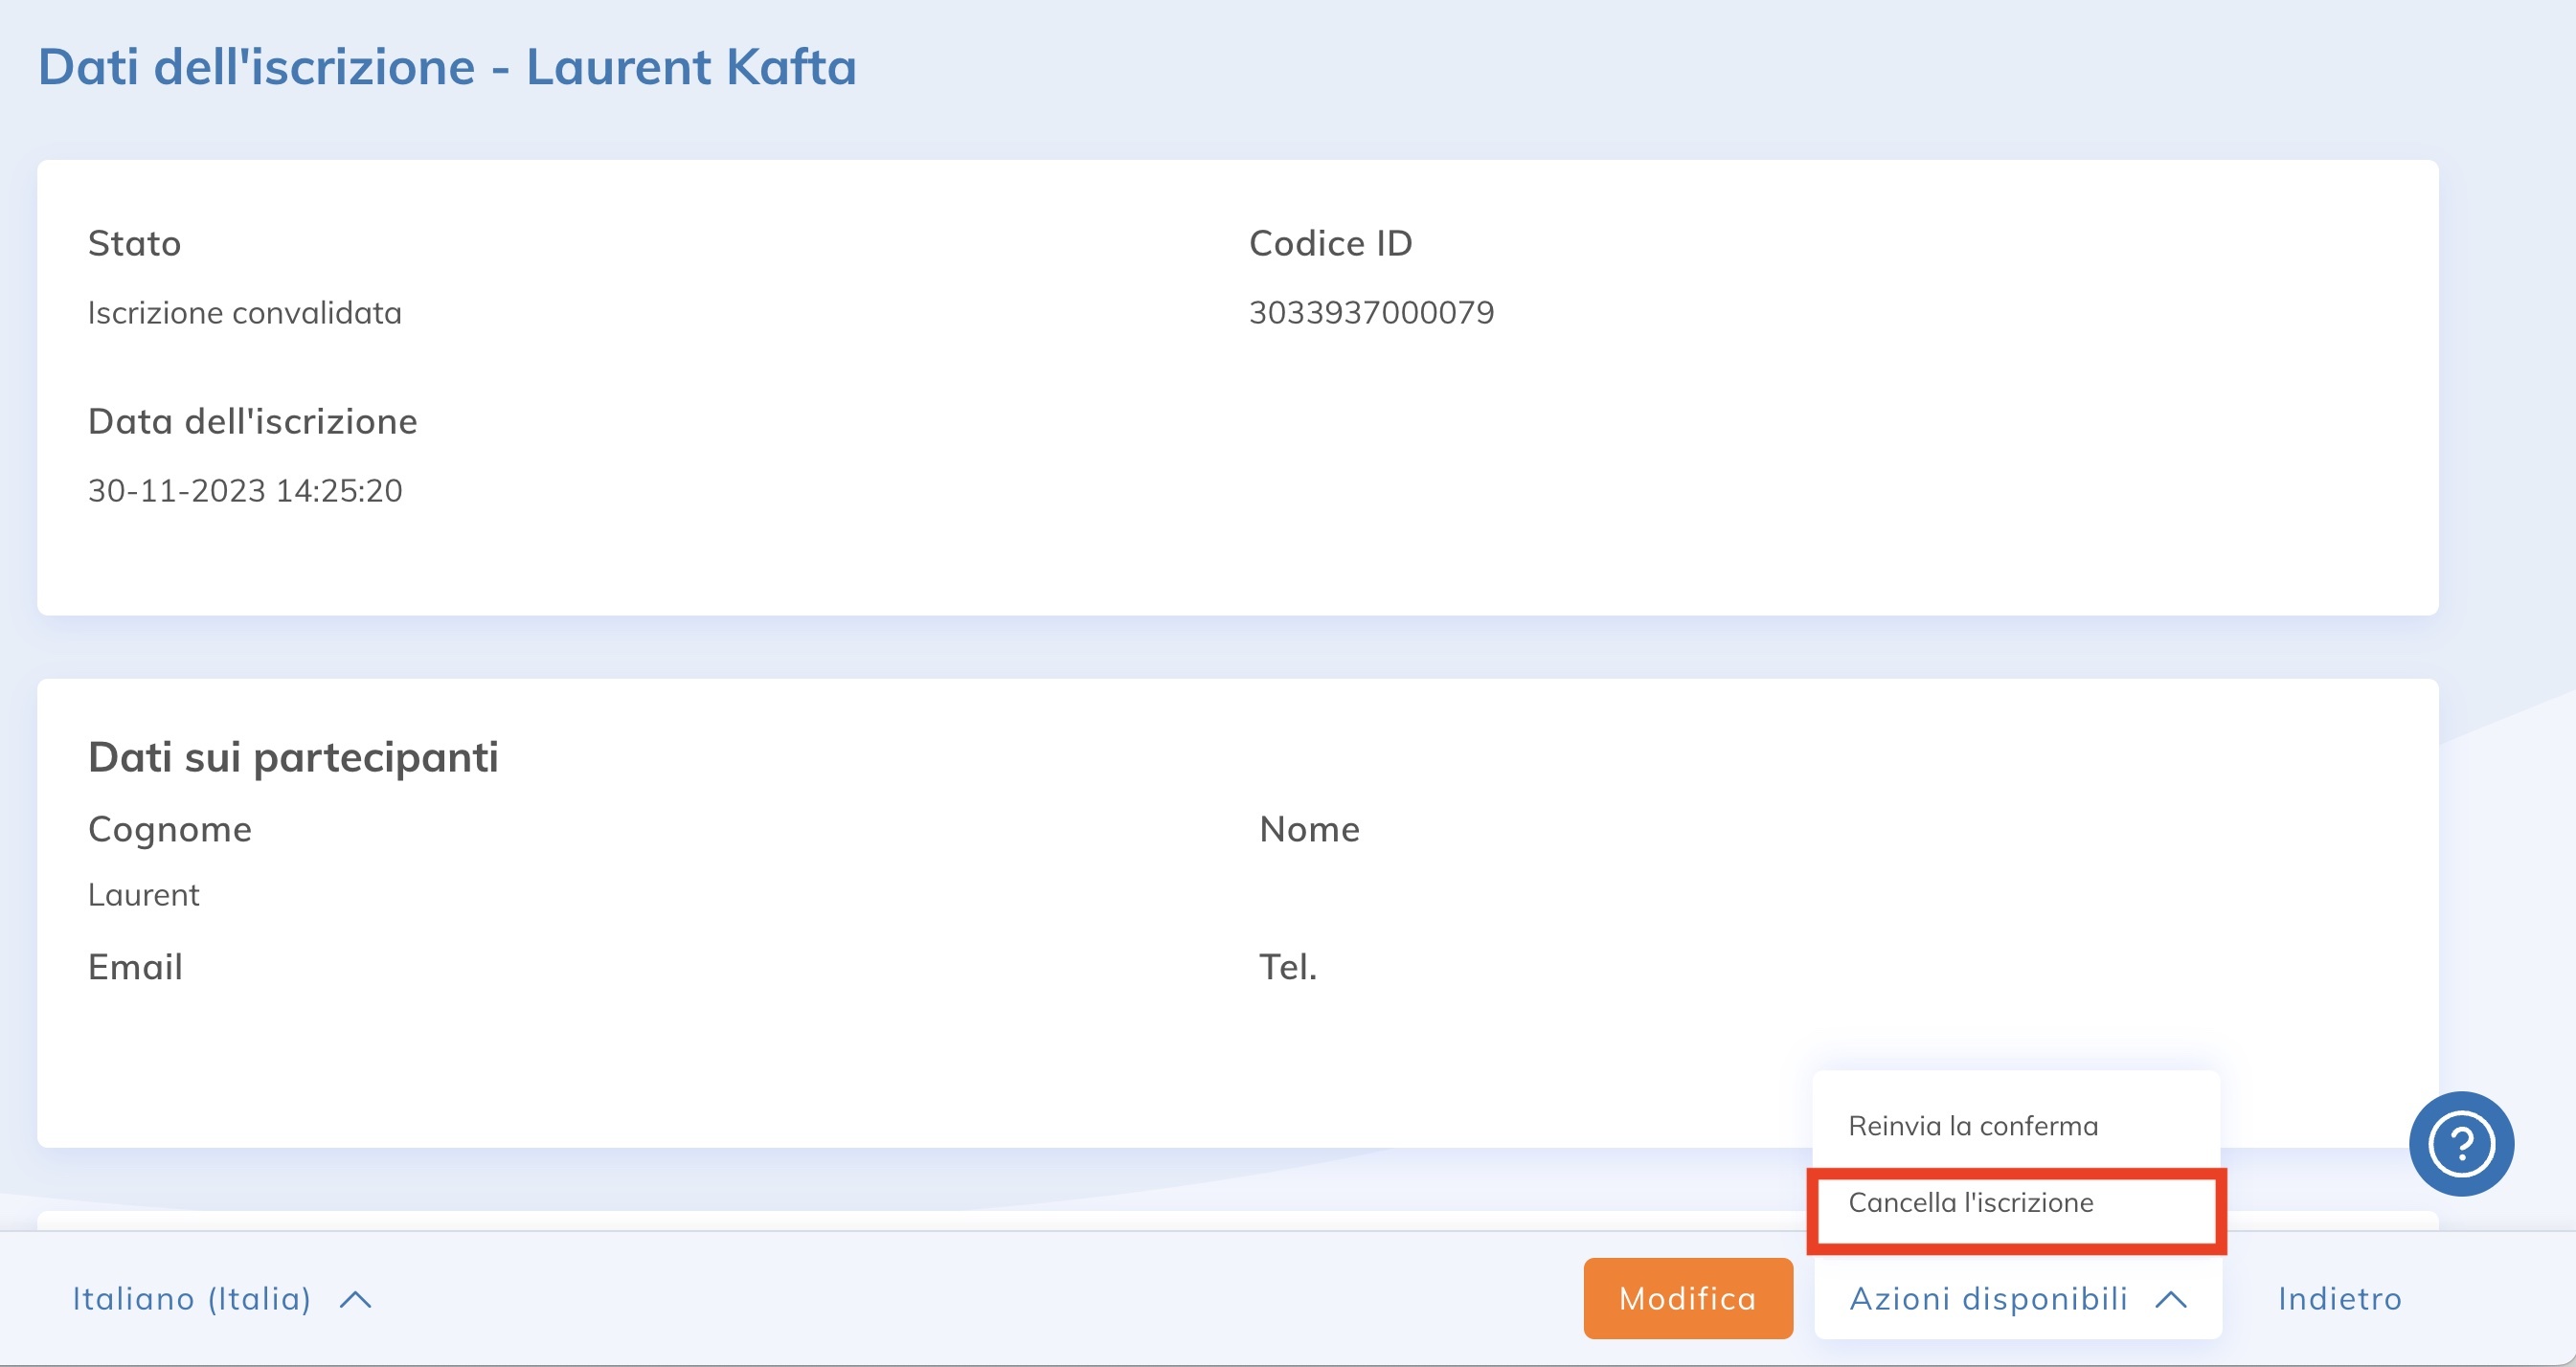
Task: Click the chevron next to Italiano (Italia)
Action: 355,1299
